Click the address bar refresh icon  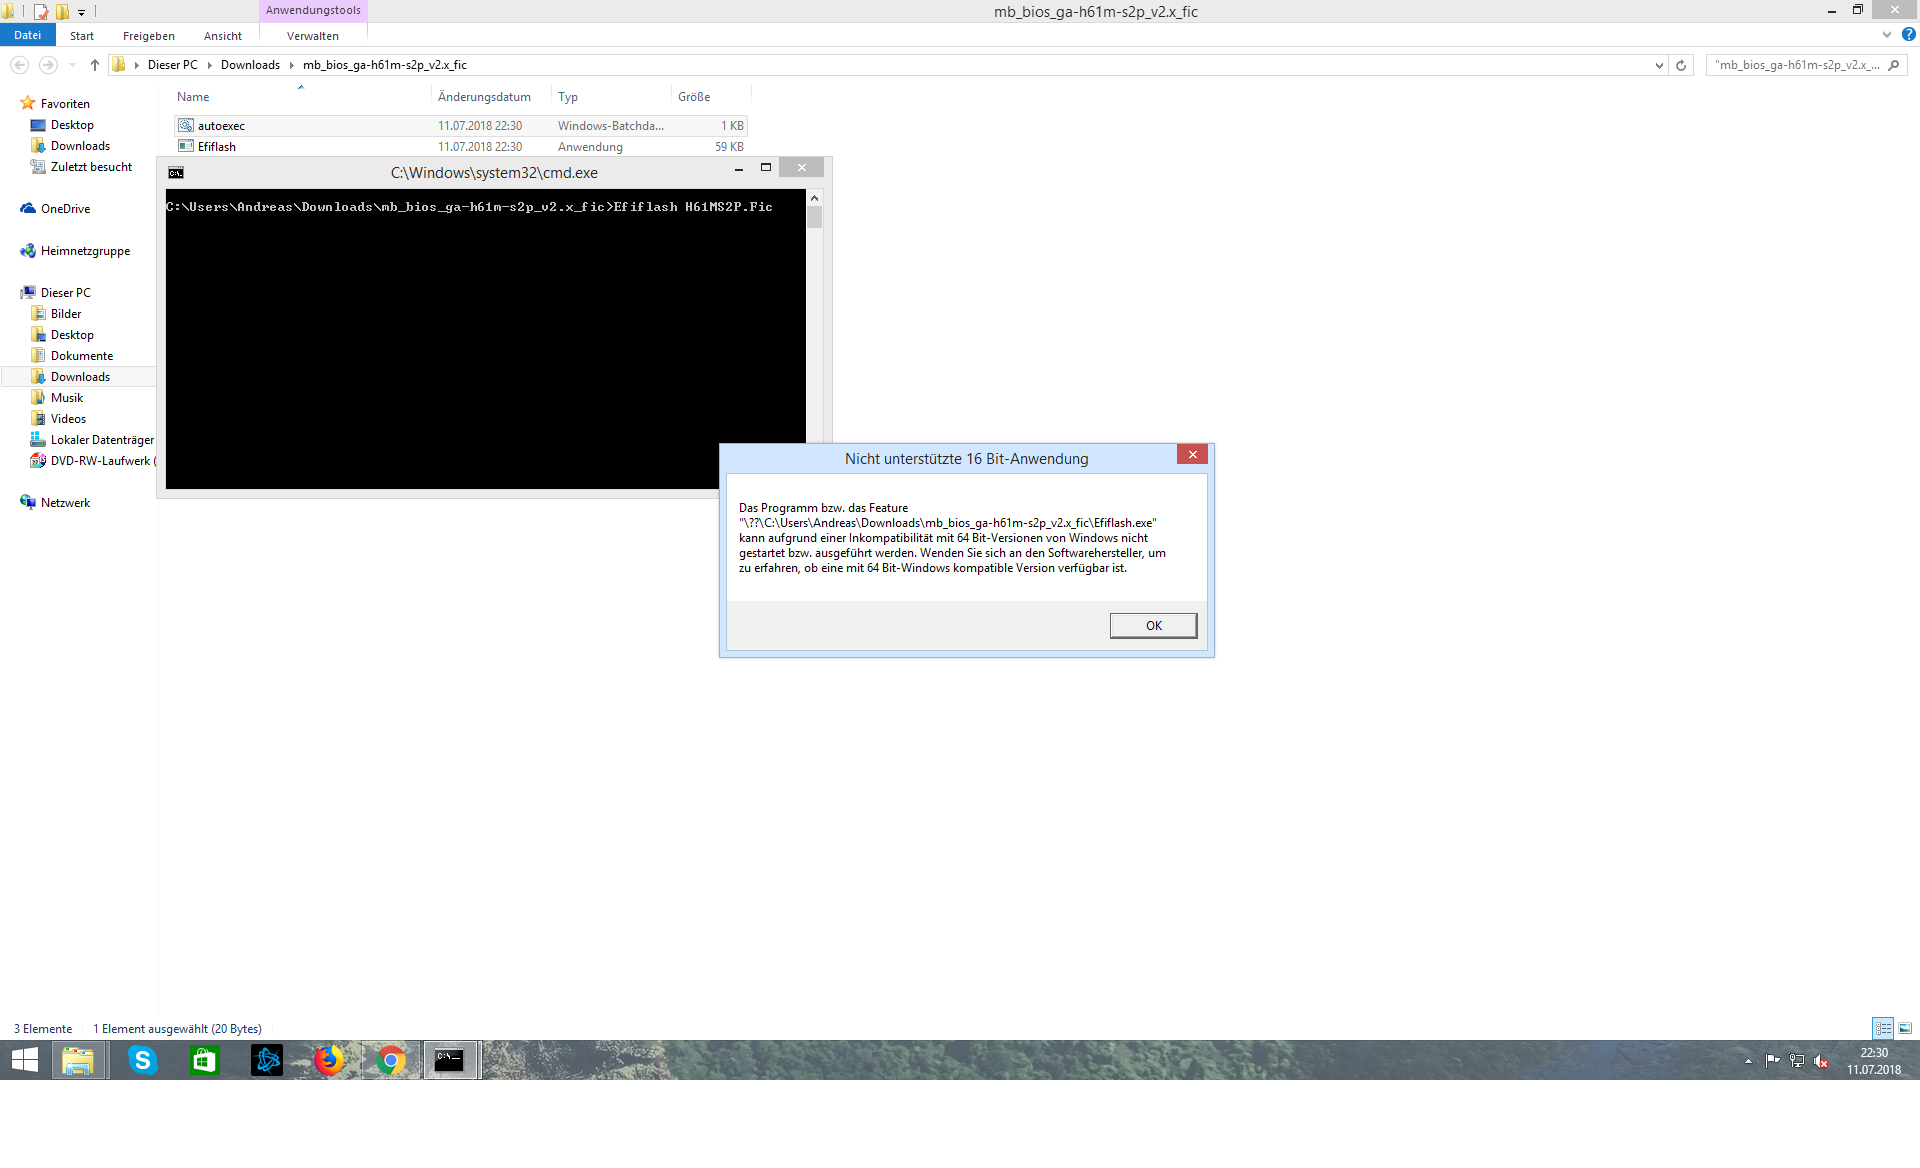point(1681,65)
